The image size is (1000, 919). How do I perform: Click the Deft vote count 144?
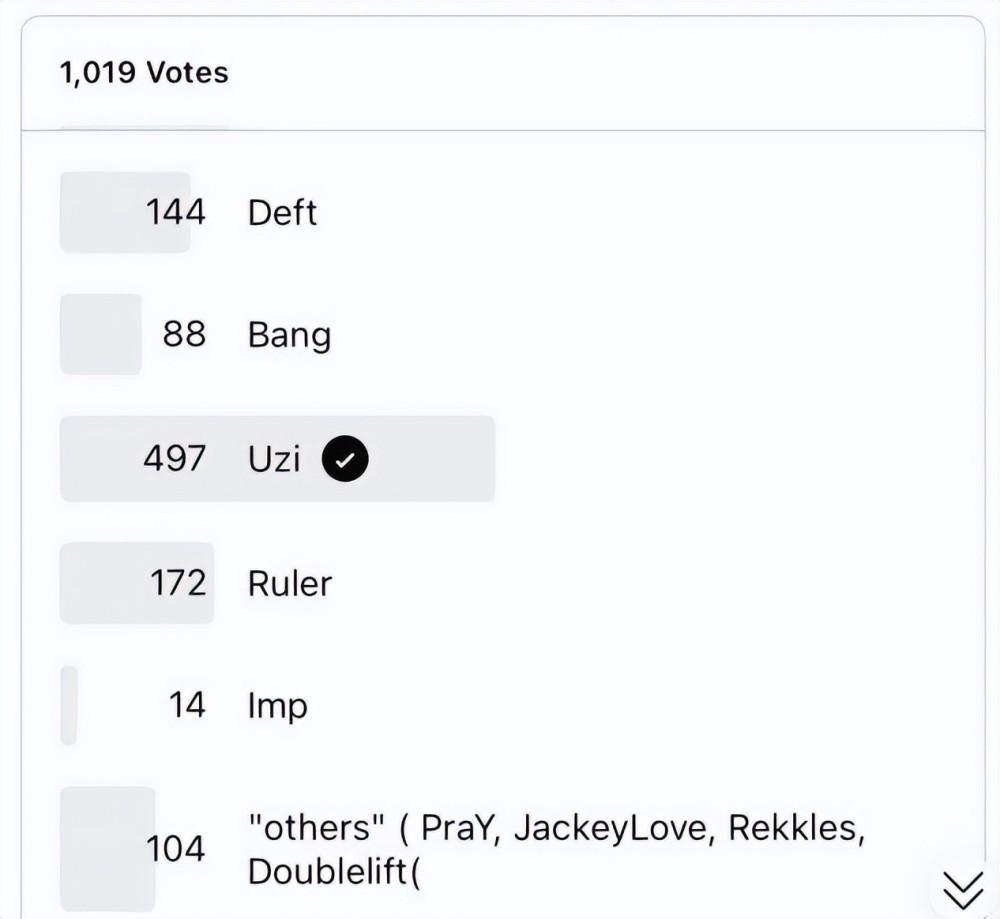point(176,212)
